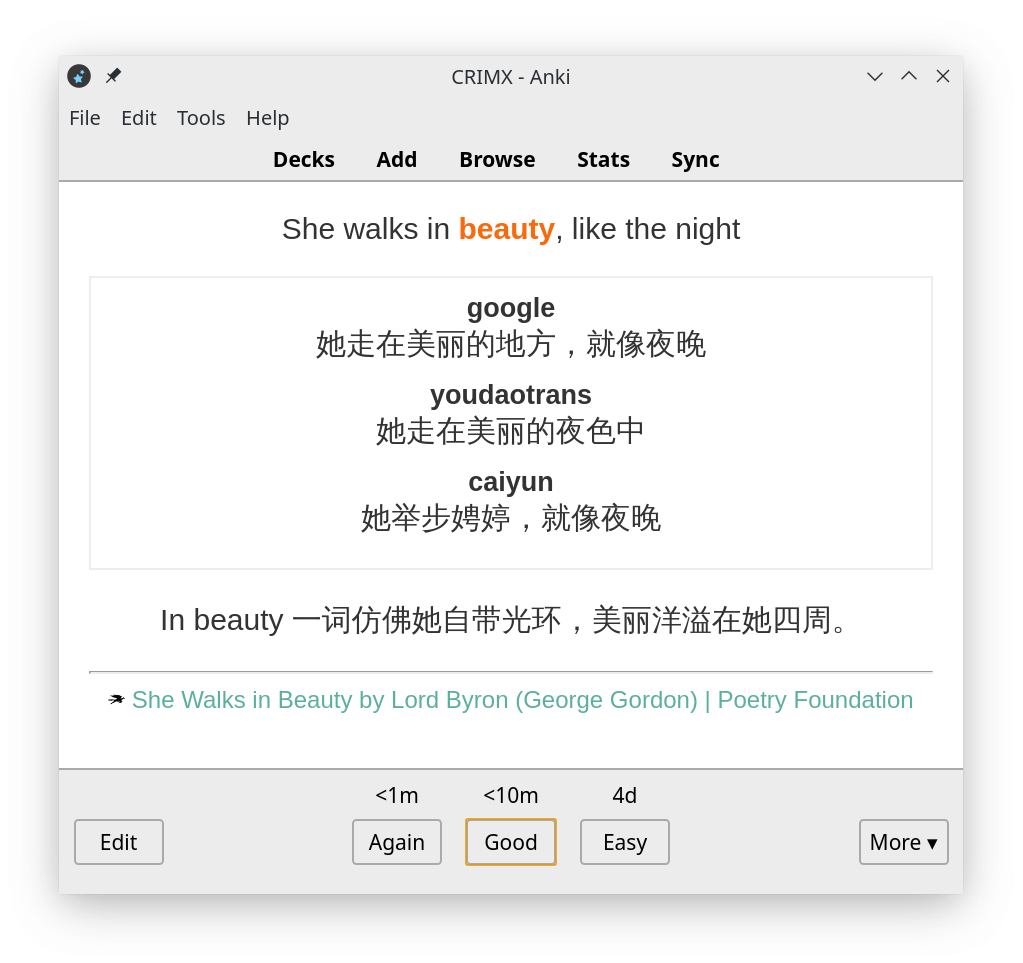Go to the Decks view

pos(304,160)
